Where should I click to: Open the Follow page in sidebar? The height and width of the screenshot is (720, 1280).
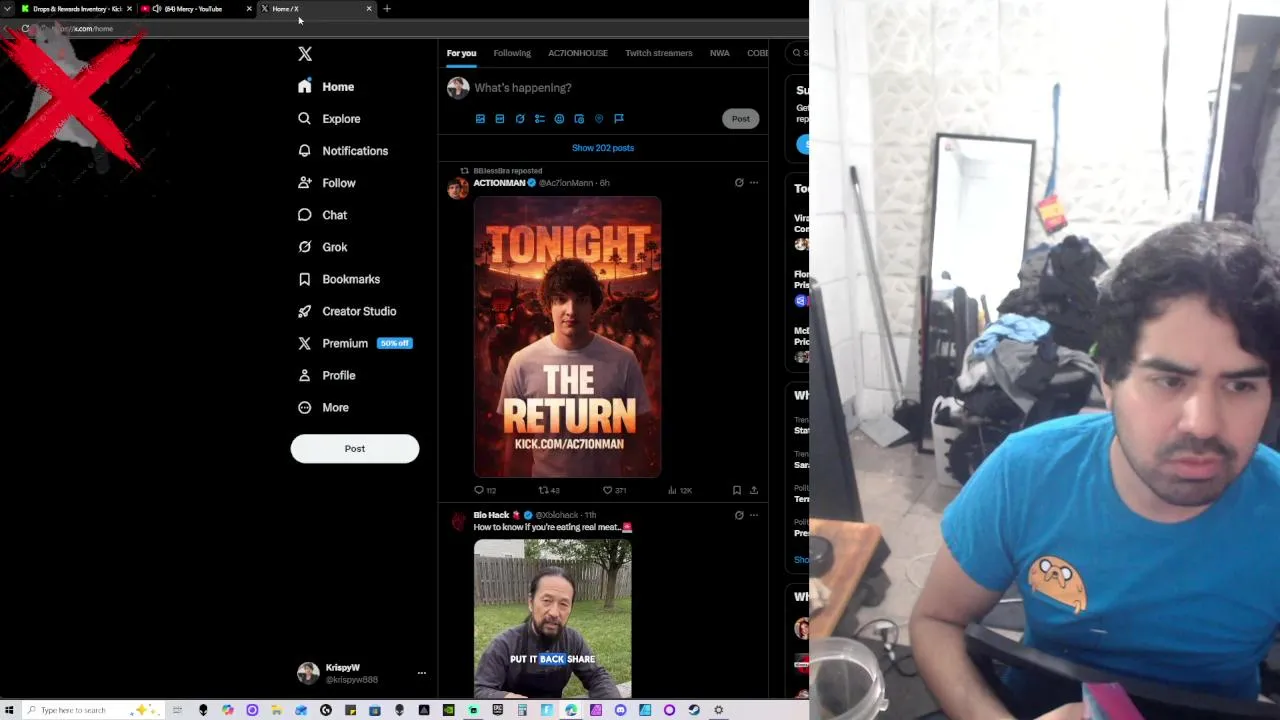(x=327, y=183)
